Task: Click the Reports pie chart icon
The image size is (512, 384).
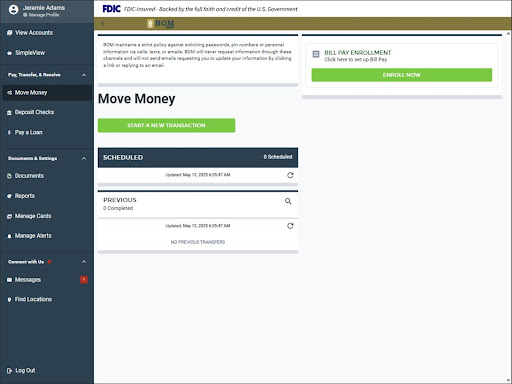Action: click(9, 196)
